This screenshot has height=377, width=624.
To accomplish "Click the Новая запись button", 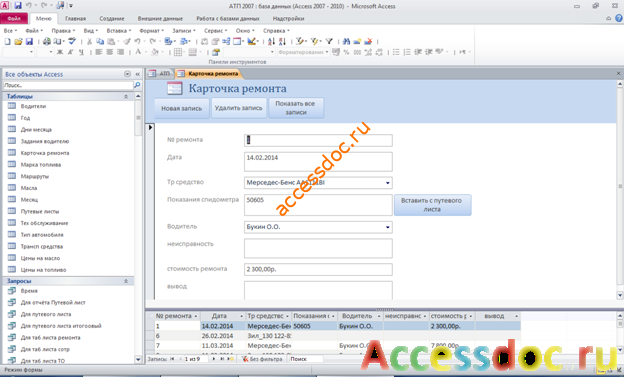I will pyautogui.click(x=181, y=108).
